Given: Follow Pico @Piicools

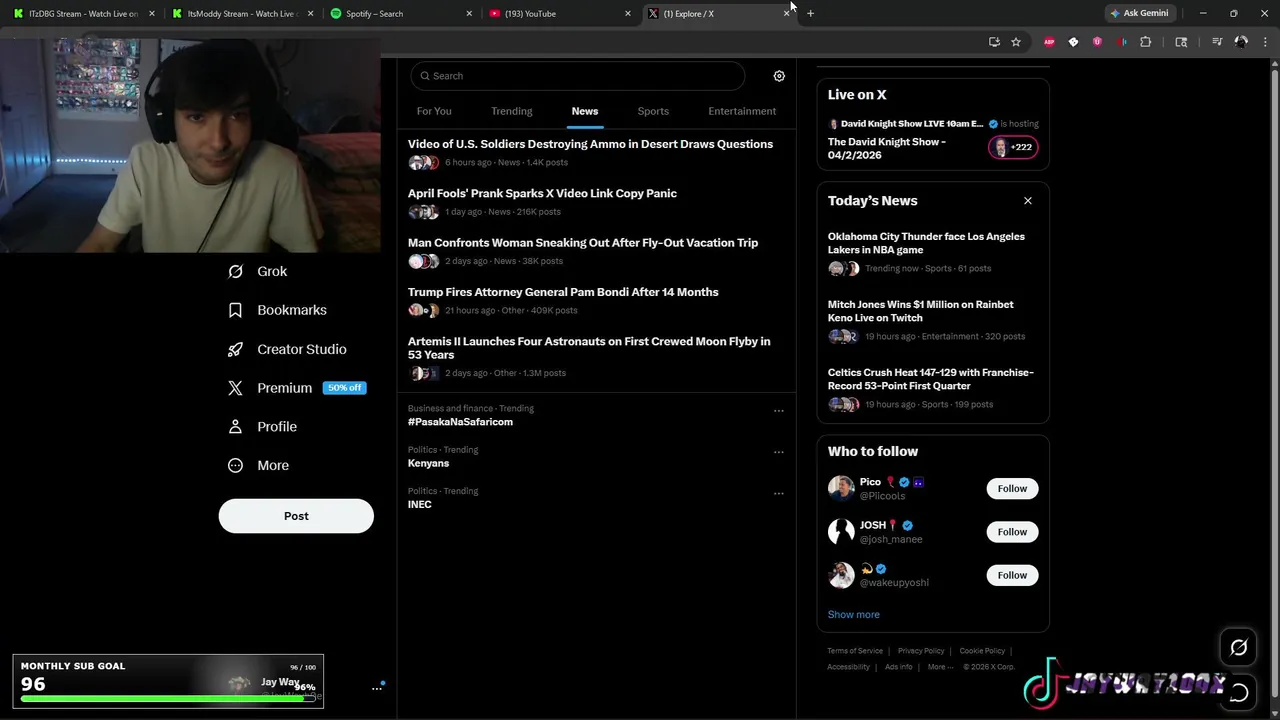Looking at the screenshot, I should [x=1012, y=489].
